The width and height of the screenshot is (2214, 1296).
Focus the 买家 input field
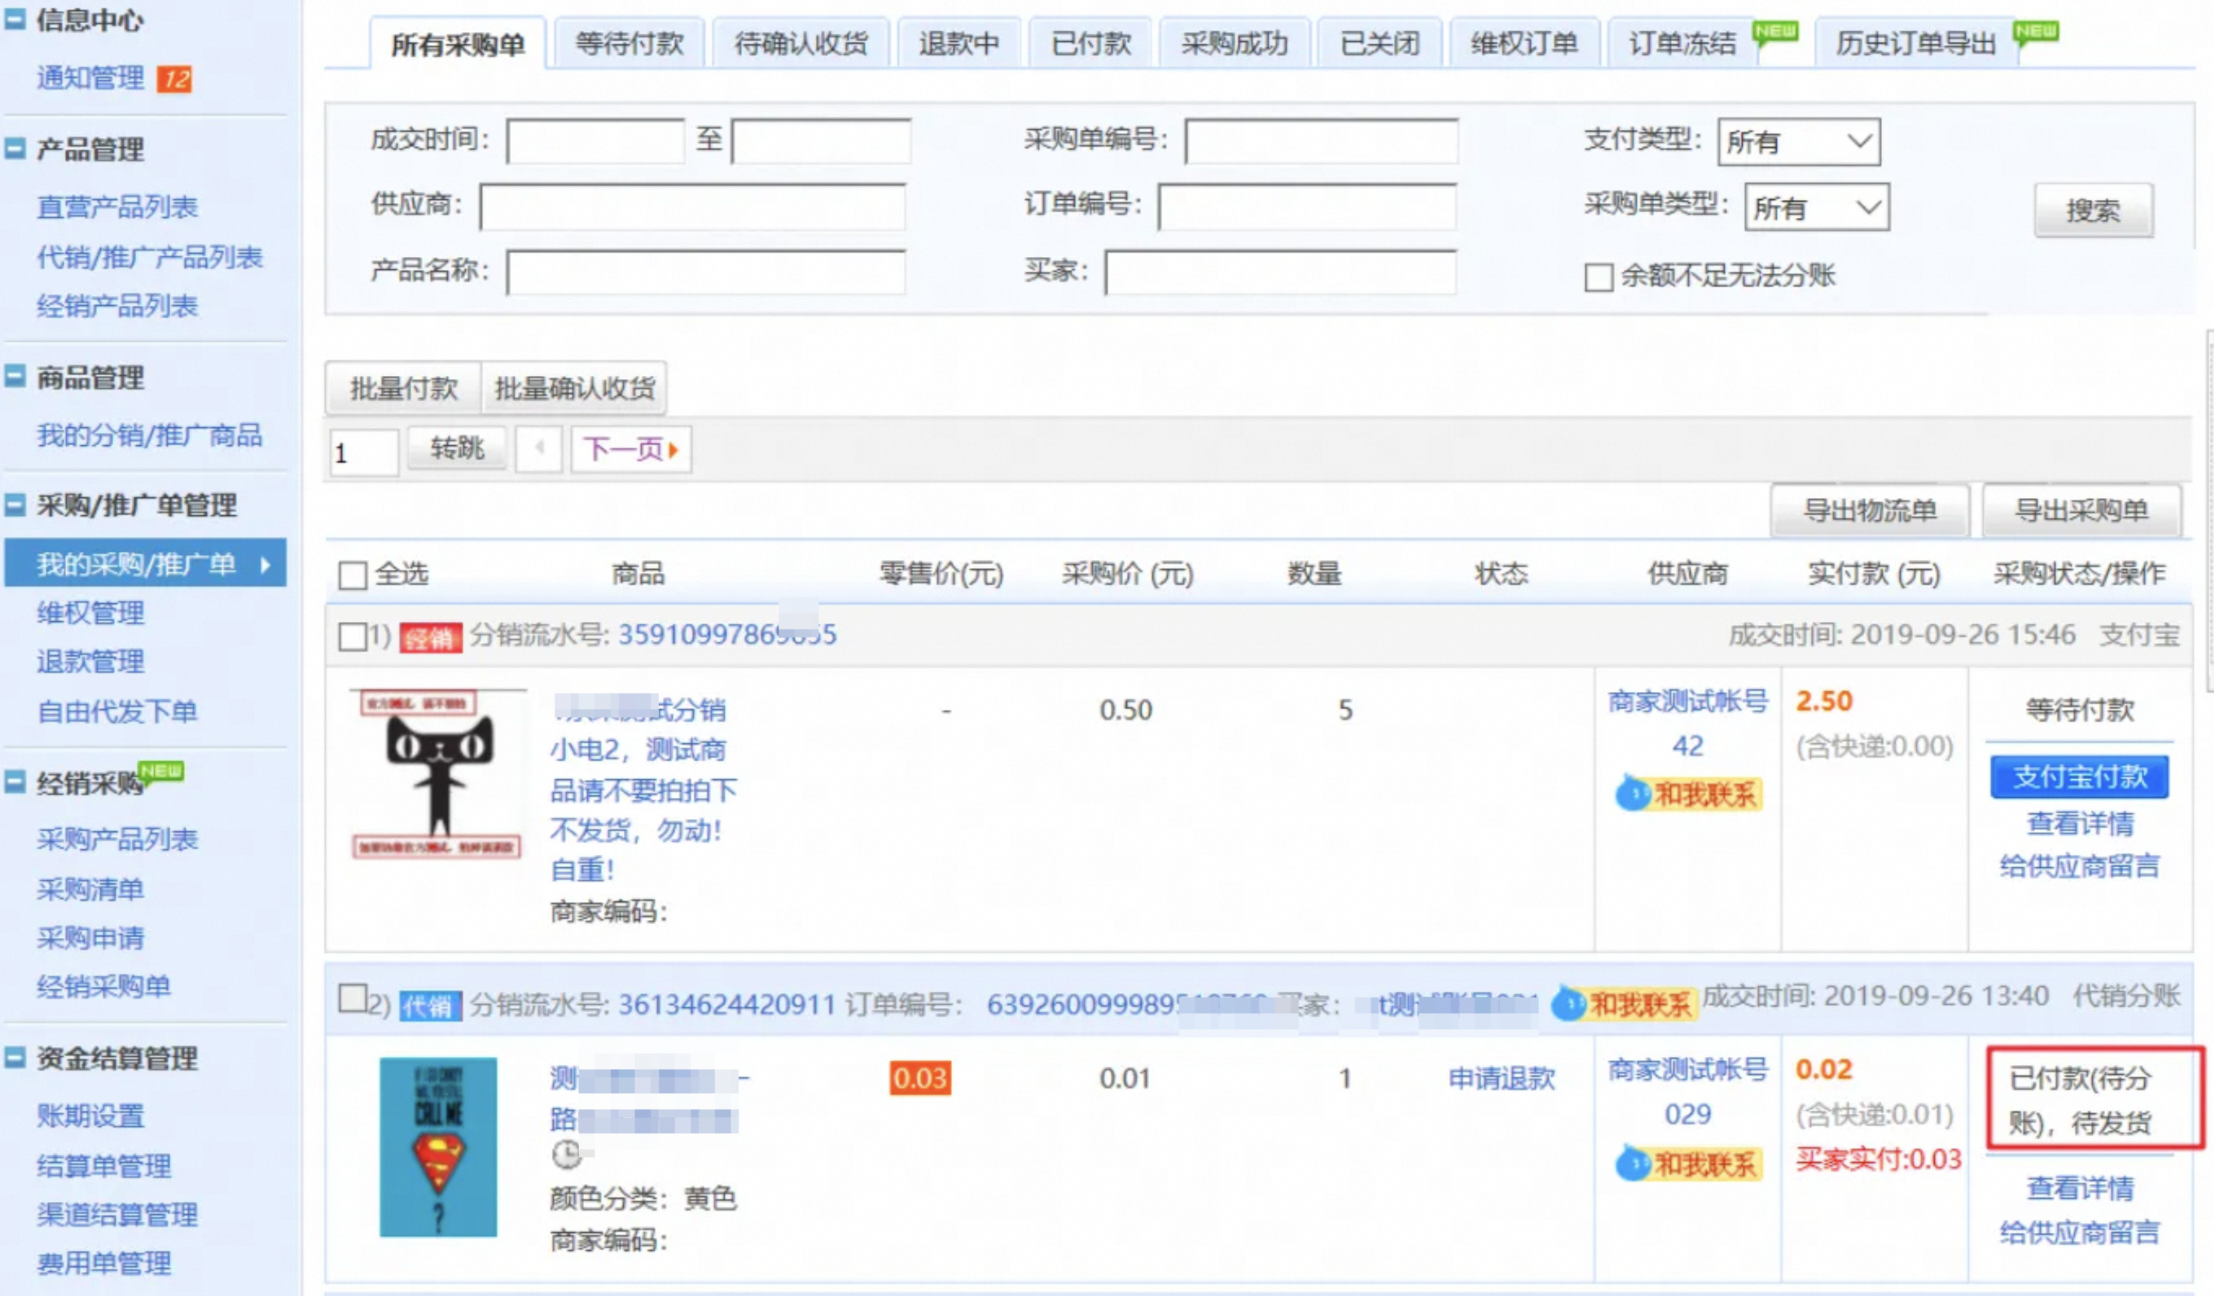coord(1280,272)
